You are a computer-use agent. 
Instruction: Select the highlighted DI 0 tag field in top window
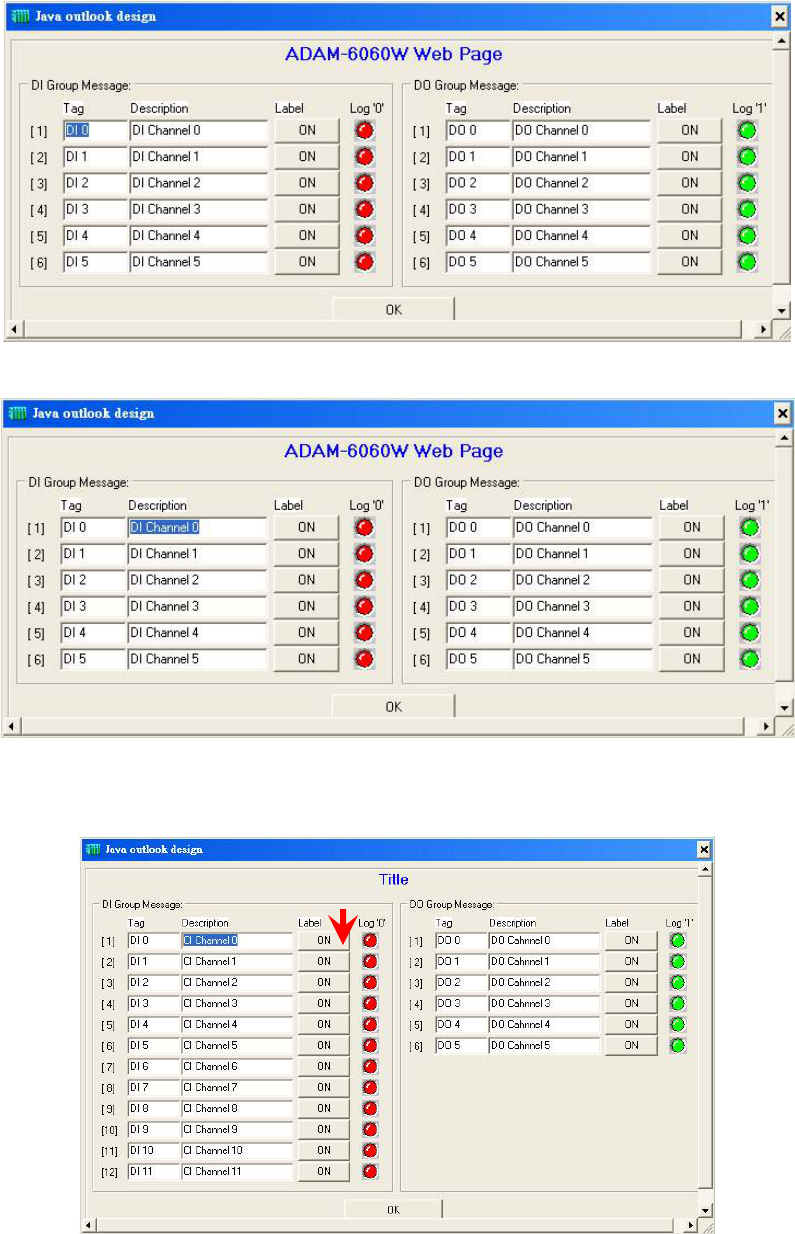96,130
